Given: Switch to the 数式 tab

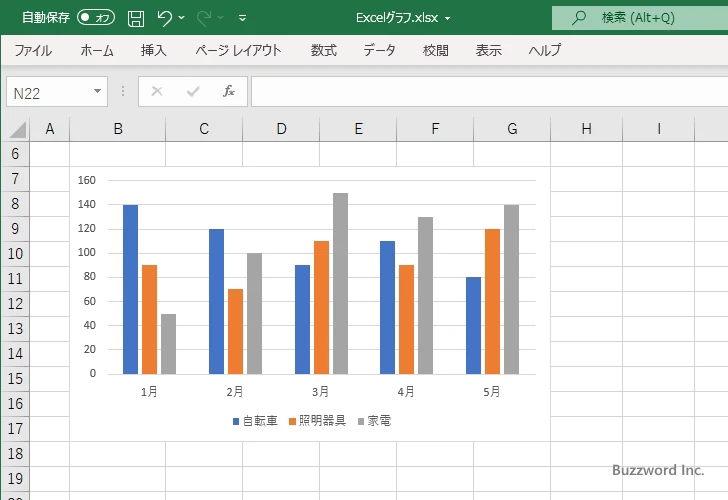Looking at the screenshot, I should click(x=324, y=50).
